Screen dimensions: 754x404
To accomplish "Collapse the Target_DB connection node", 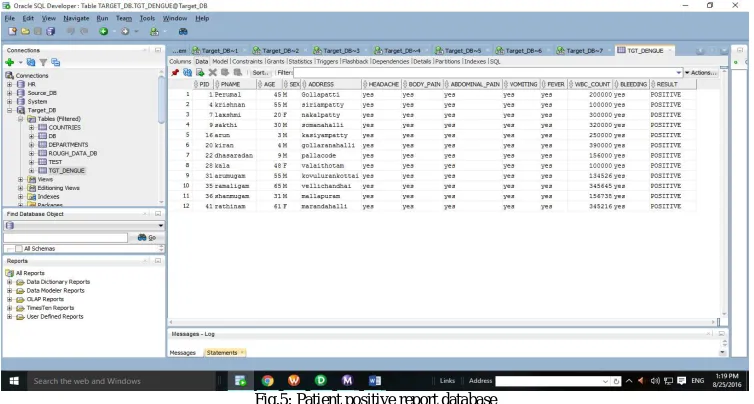I will tap(10, 110).
